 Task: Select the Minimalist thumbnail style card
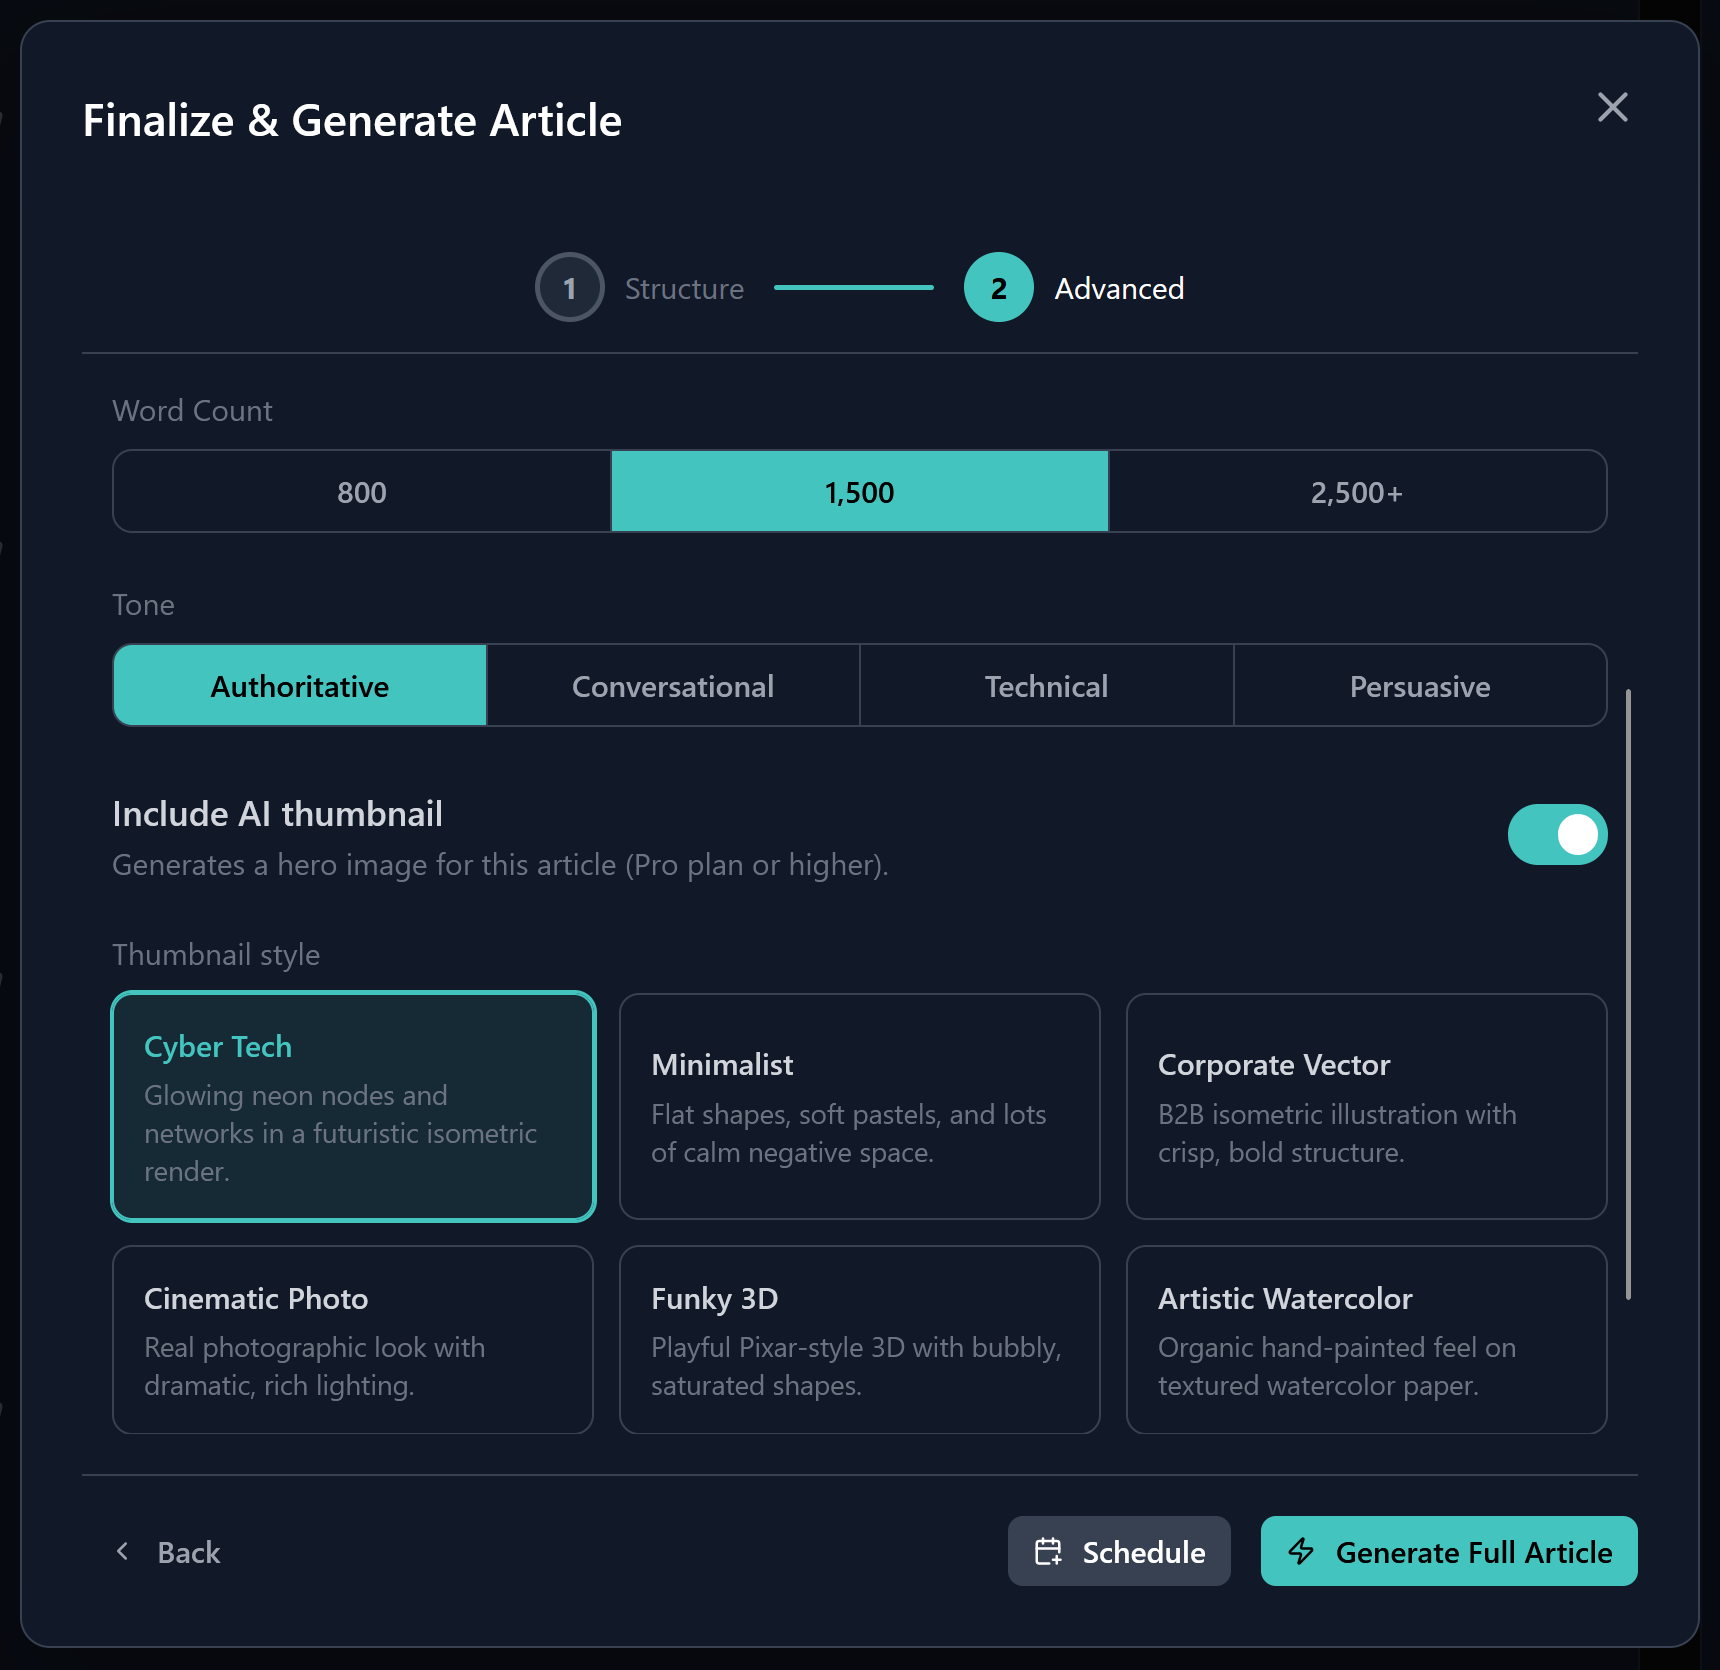[x=860, y=1106]
